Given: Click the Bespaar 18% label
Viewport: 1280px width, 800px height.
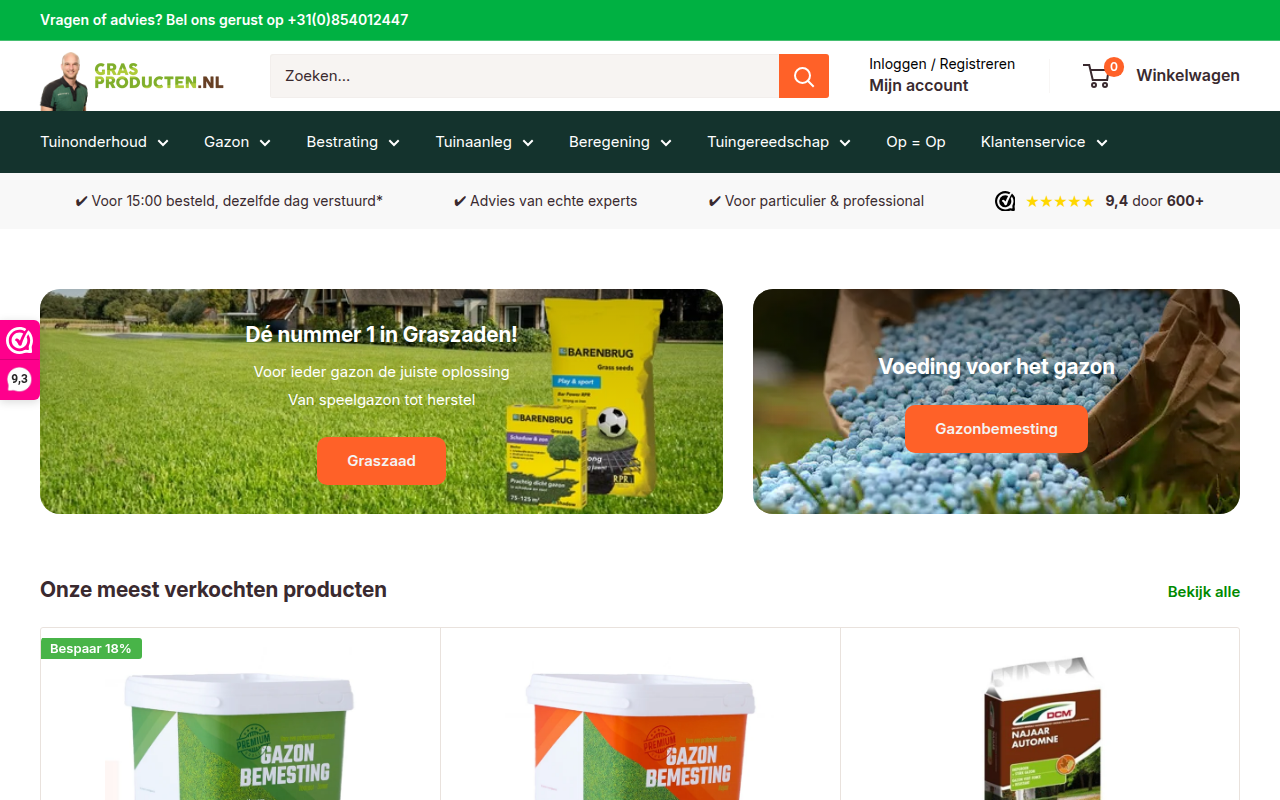Looking at the screenshot, I should [91, 649].
